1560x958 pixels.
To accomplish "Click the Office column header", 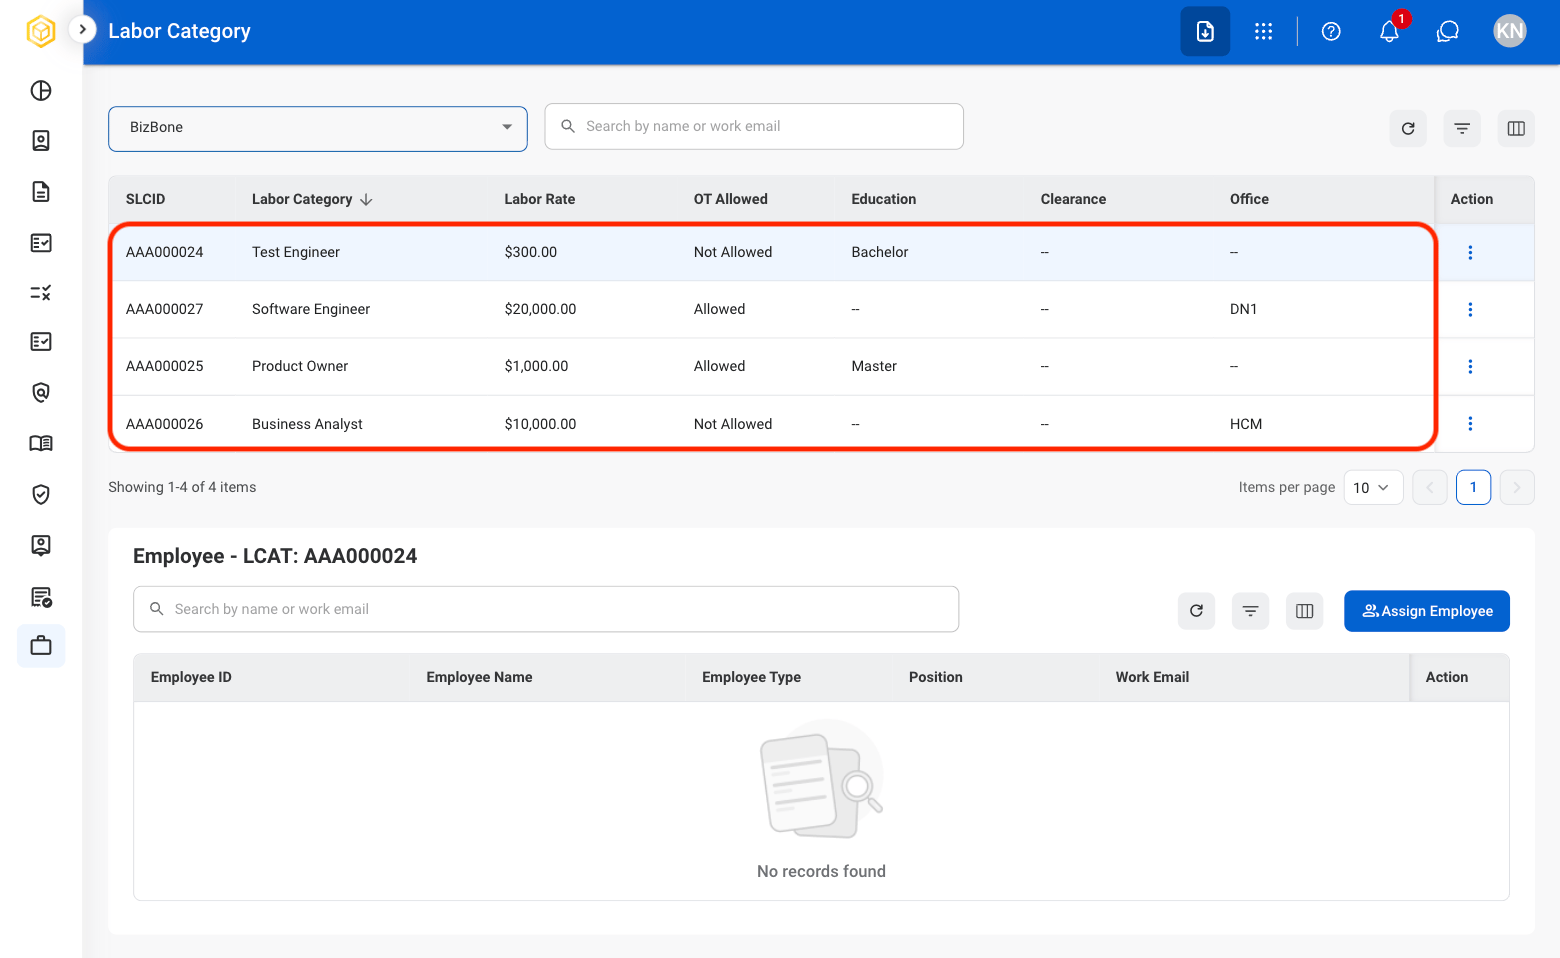I will (1249, 199).
